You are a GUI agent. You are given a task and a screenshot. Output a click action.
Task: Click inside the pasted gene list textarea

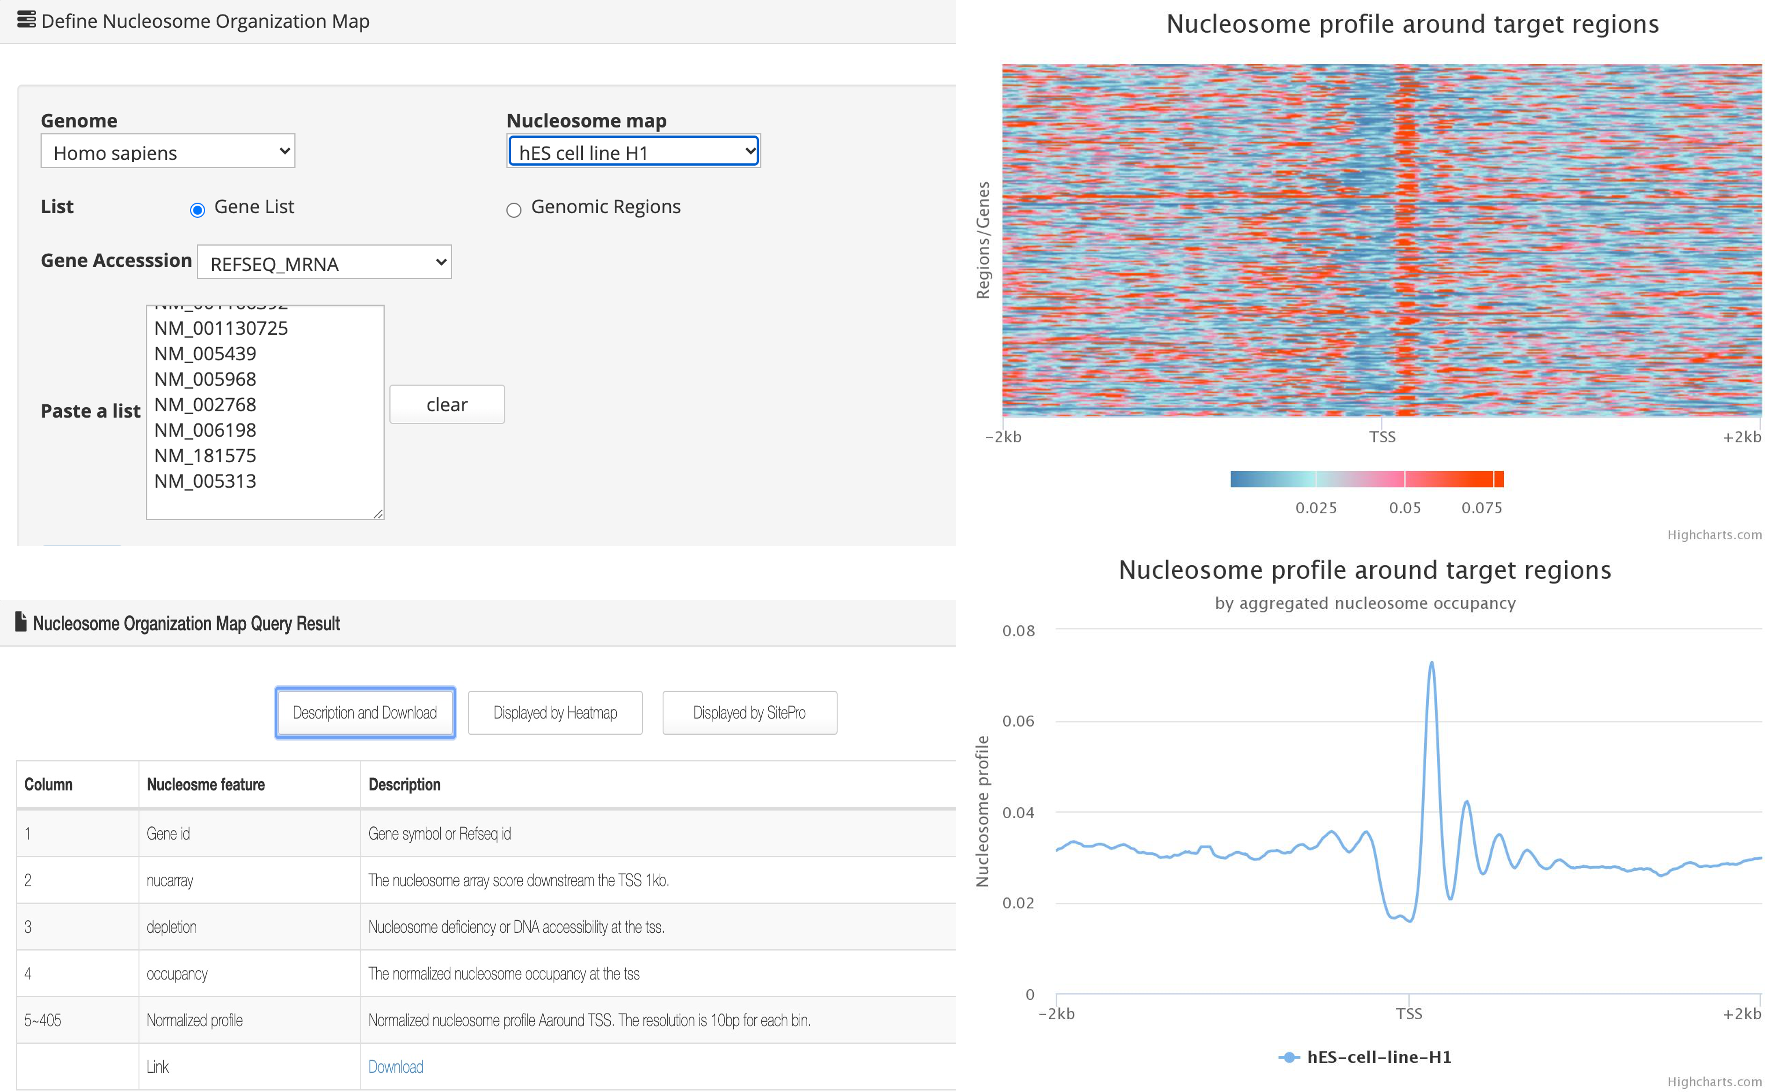coord(265,412)
